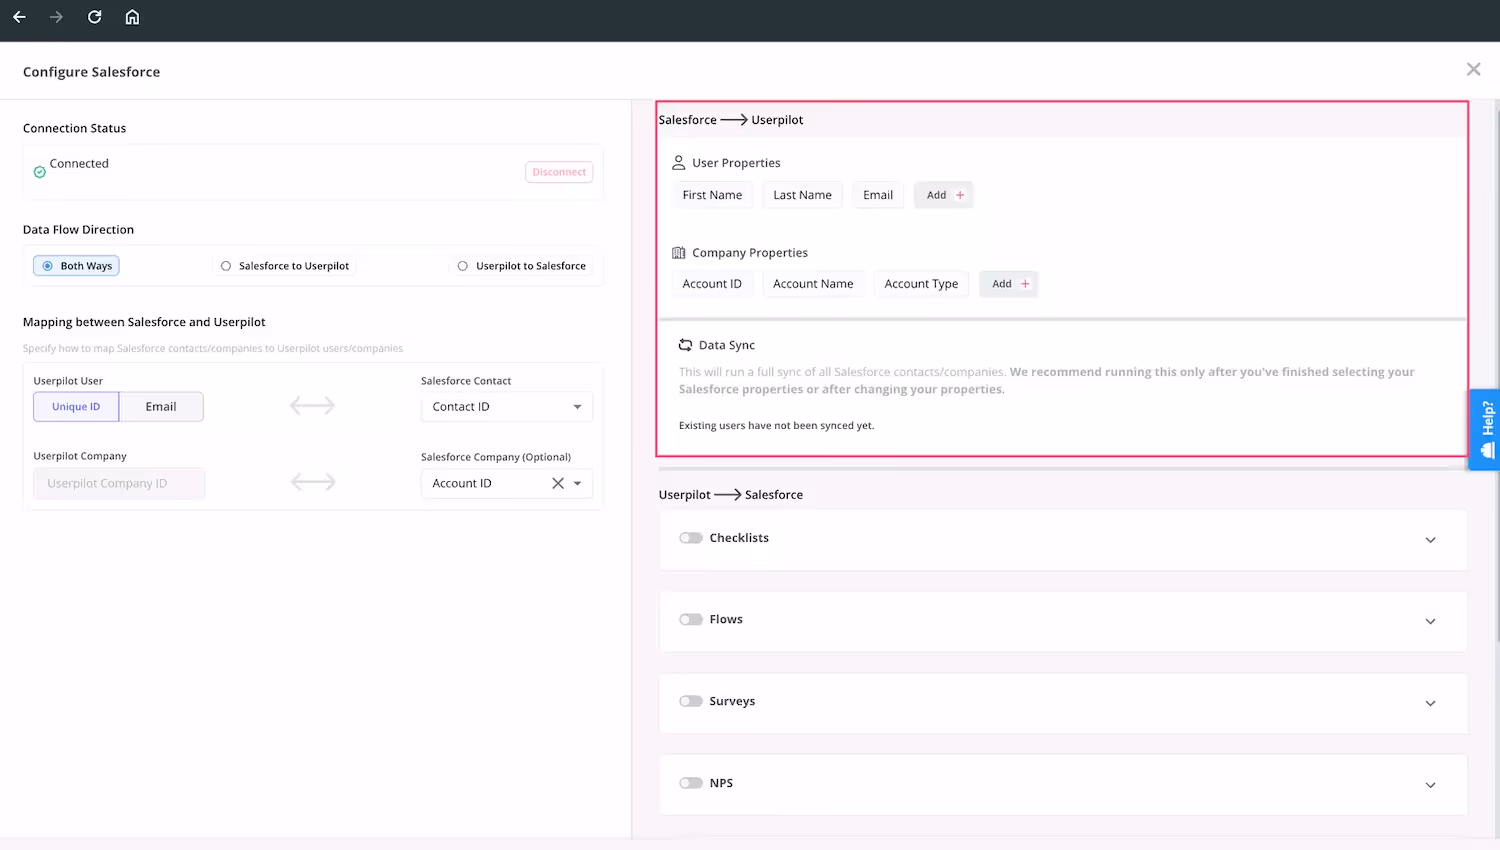This screenshot has width=1500, height=850.
Task: Close the Configure Salesforce panel
Action: (x=1473, y=69)
